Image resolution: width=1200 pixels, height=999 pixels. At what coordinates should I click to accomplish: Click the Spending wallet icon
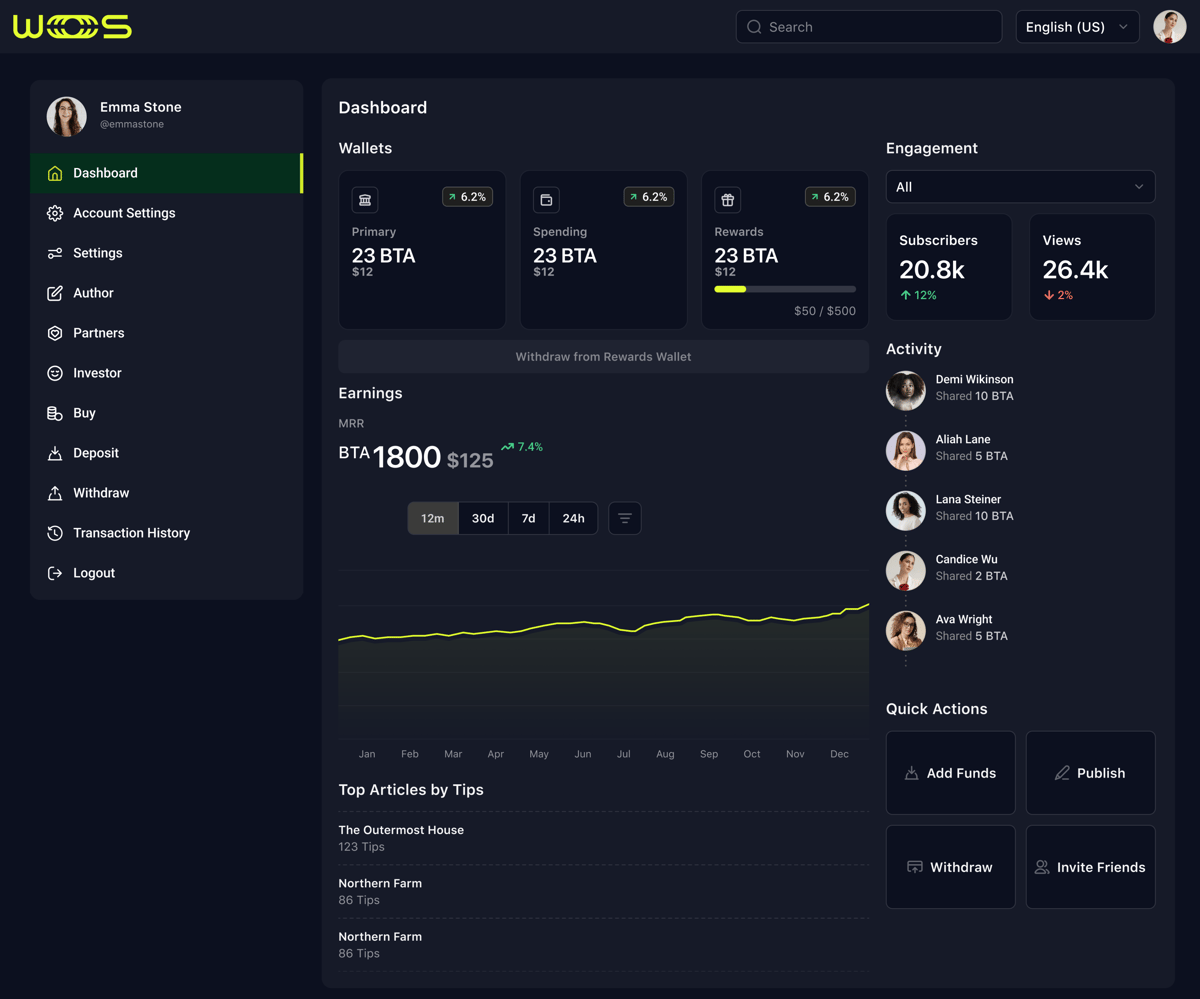[x=546, y=200]
